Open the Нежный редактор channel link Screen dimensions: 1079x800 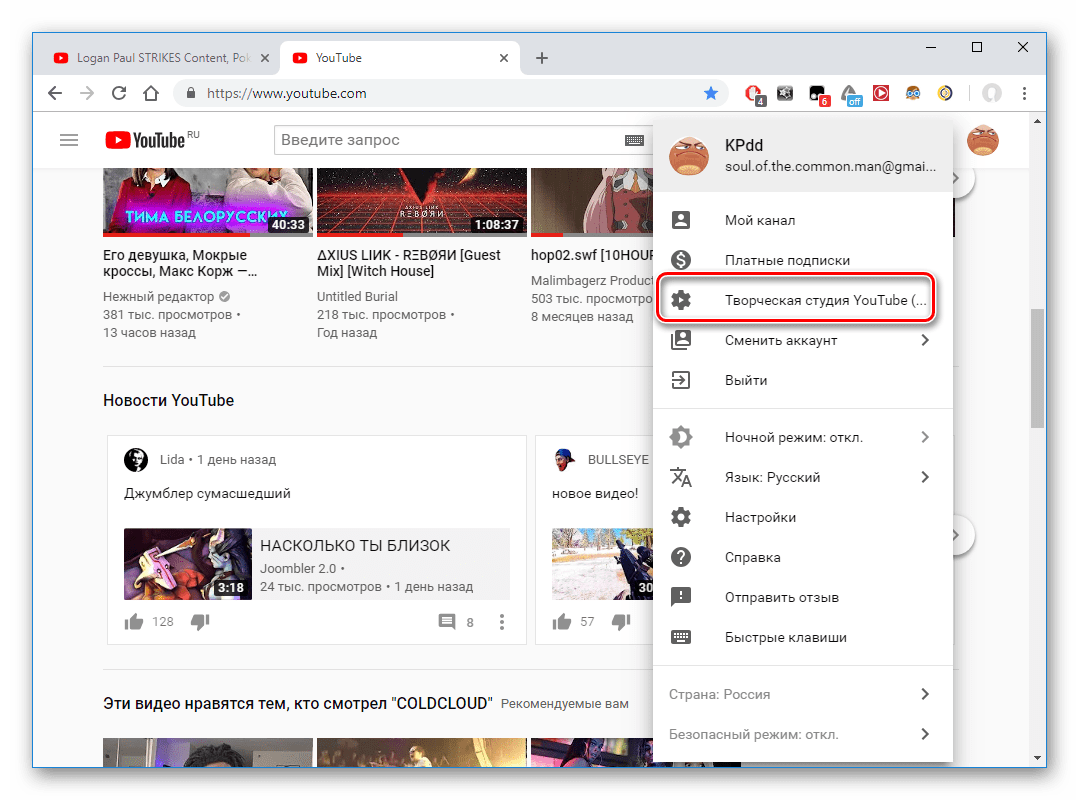158,297
